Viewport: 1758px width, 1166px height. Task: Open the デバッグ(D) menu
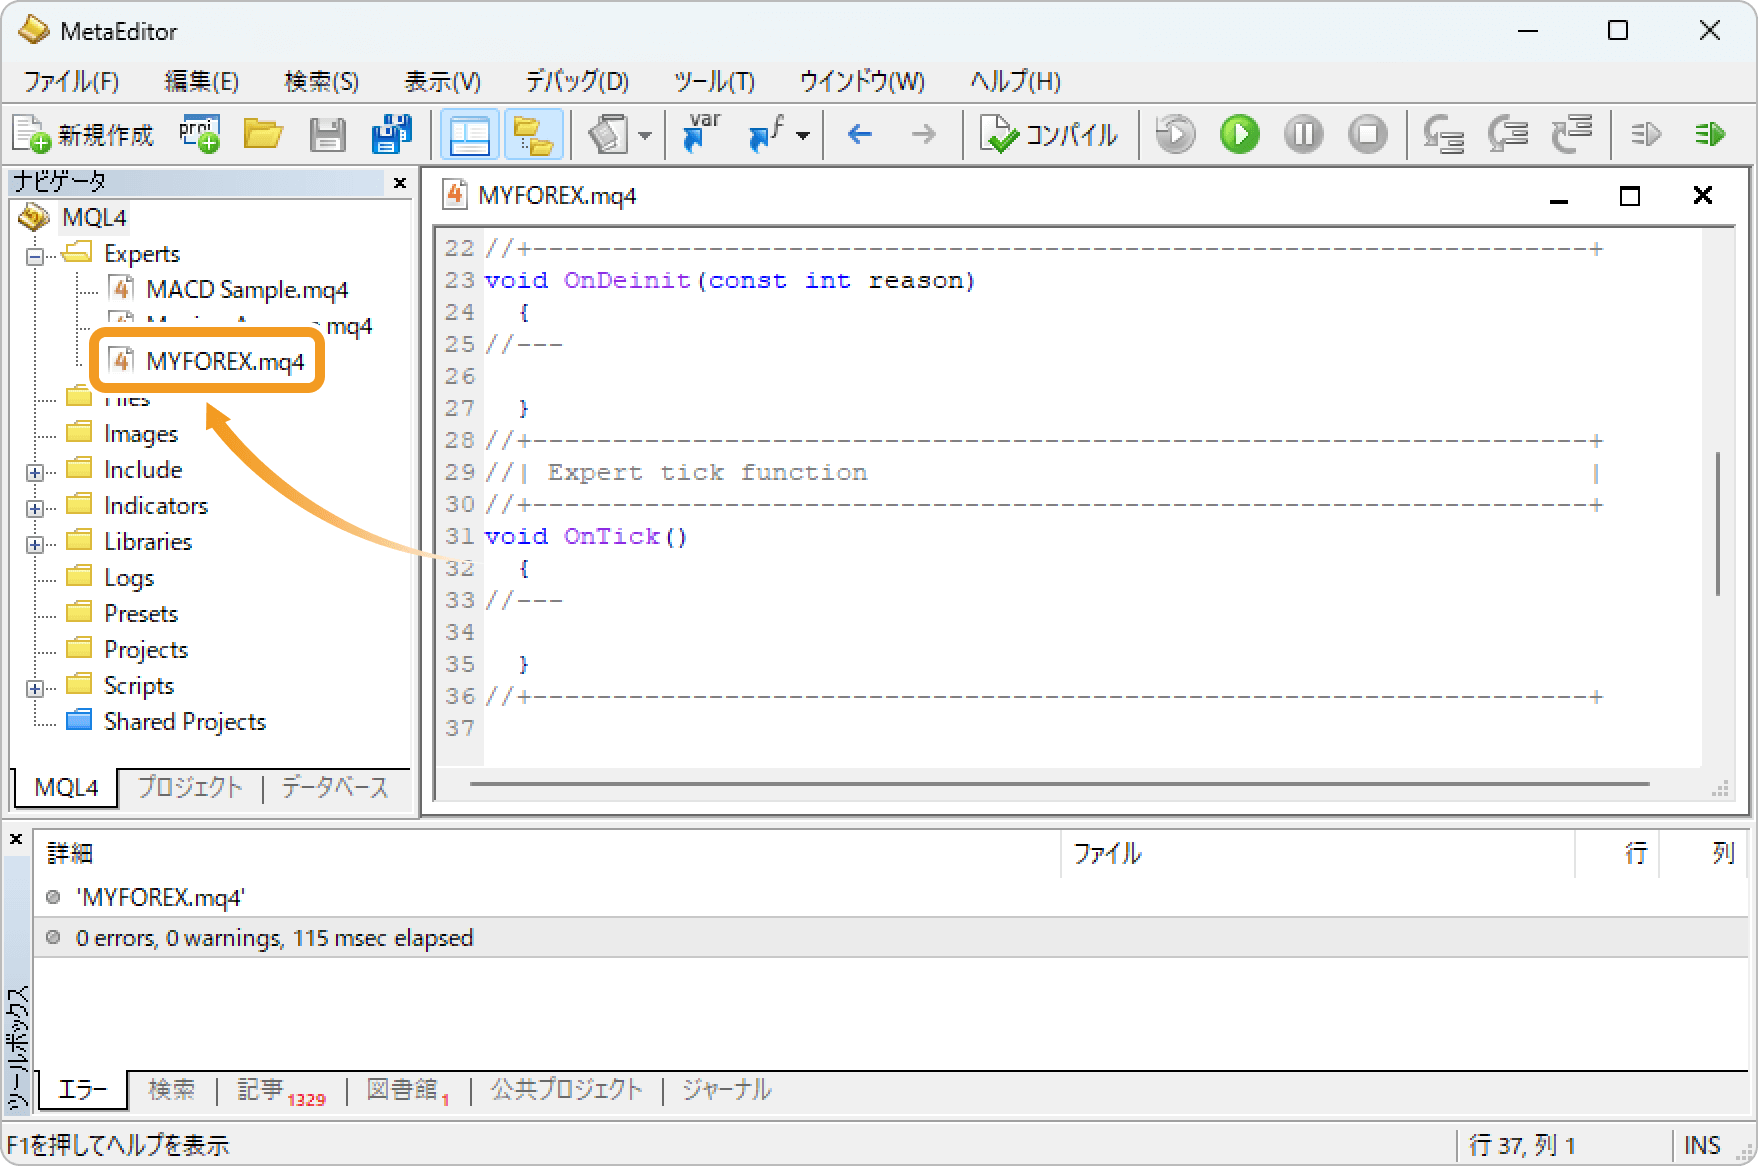pyautogui.click(x=577, y=81)
